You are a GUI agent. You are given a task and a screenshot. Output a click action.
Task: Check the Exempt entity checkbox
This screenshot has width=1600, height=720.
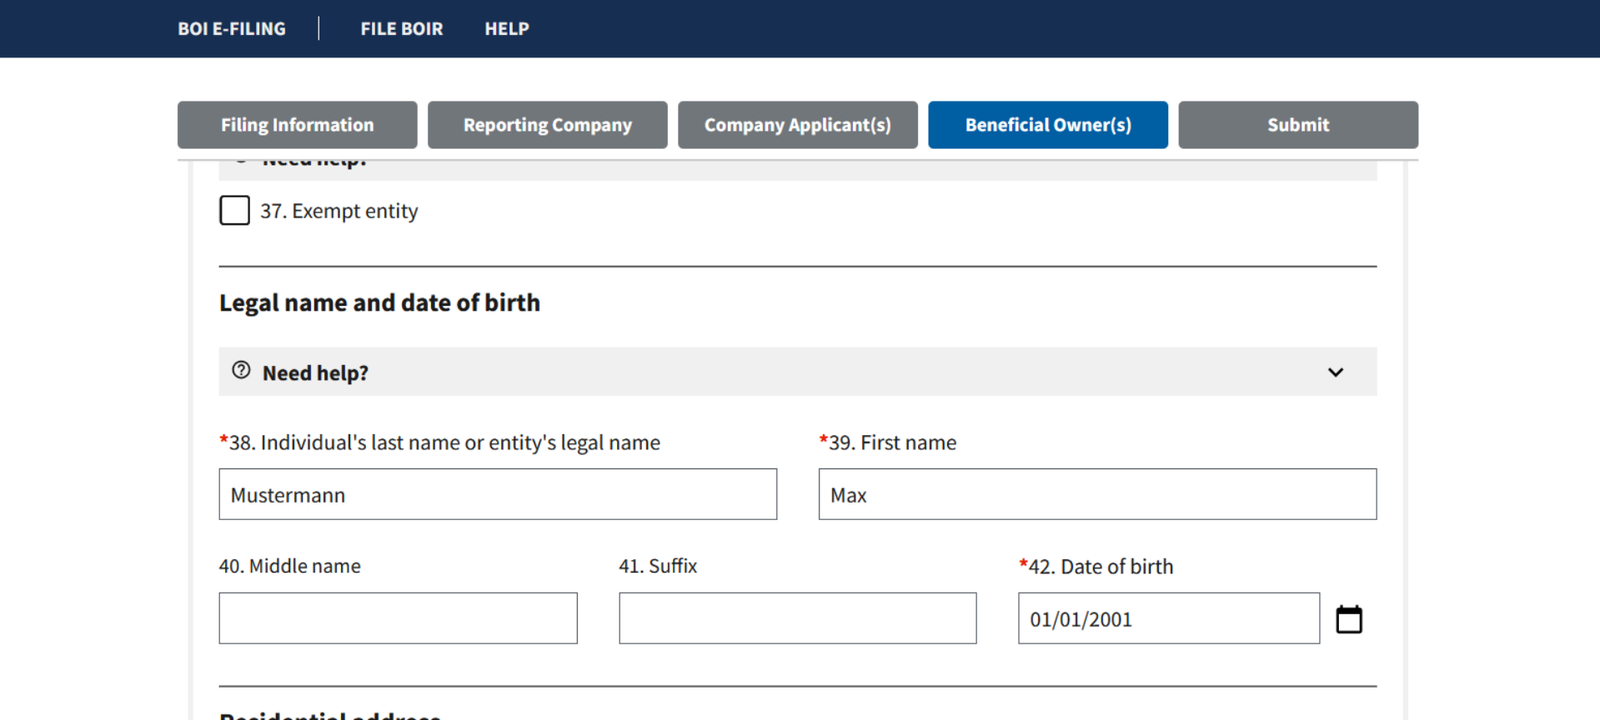coord(235,211)
